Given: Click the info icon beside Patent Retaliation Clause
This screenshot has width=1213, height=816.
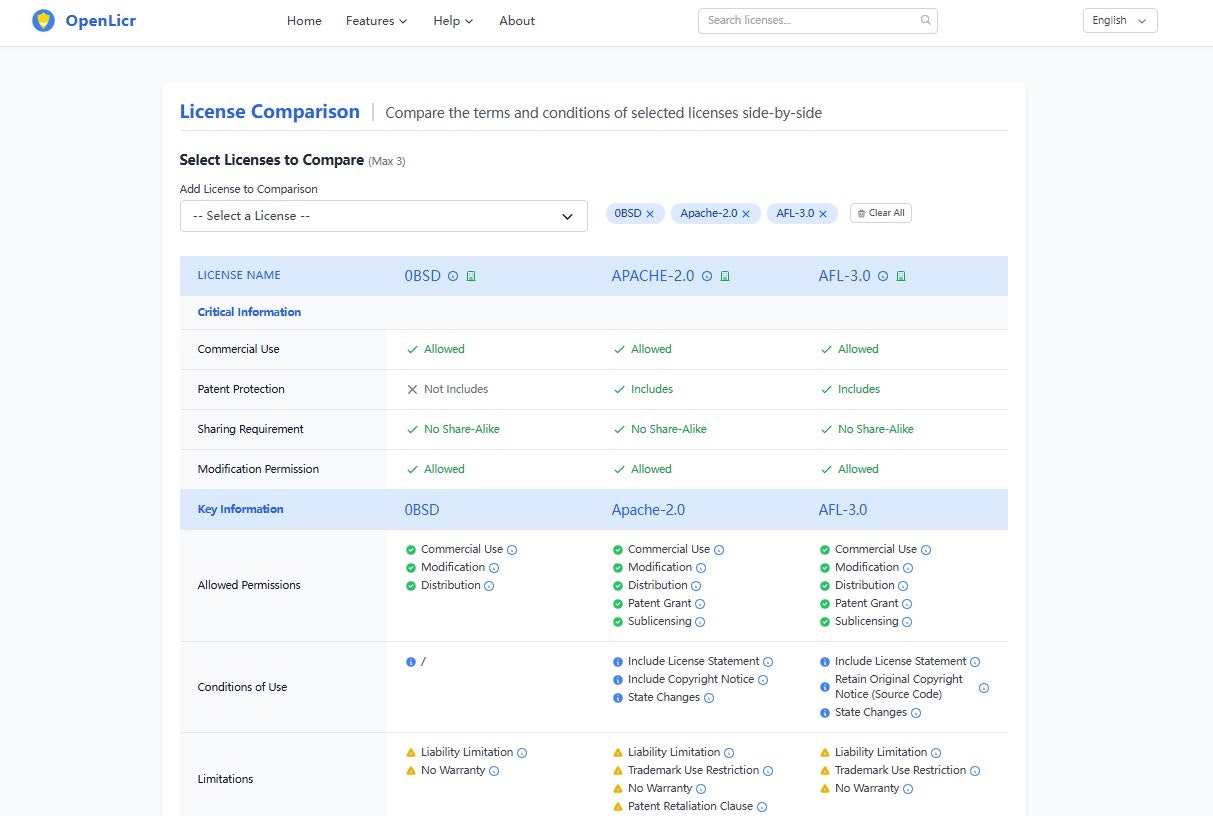Looking at the screenshot, I should 762,807.
